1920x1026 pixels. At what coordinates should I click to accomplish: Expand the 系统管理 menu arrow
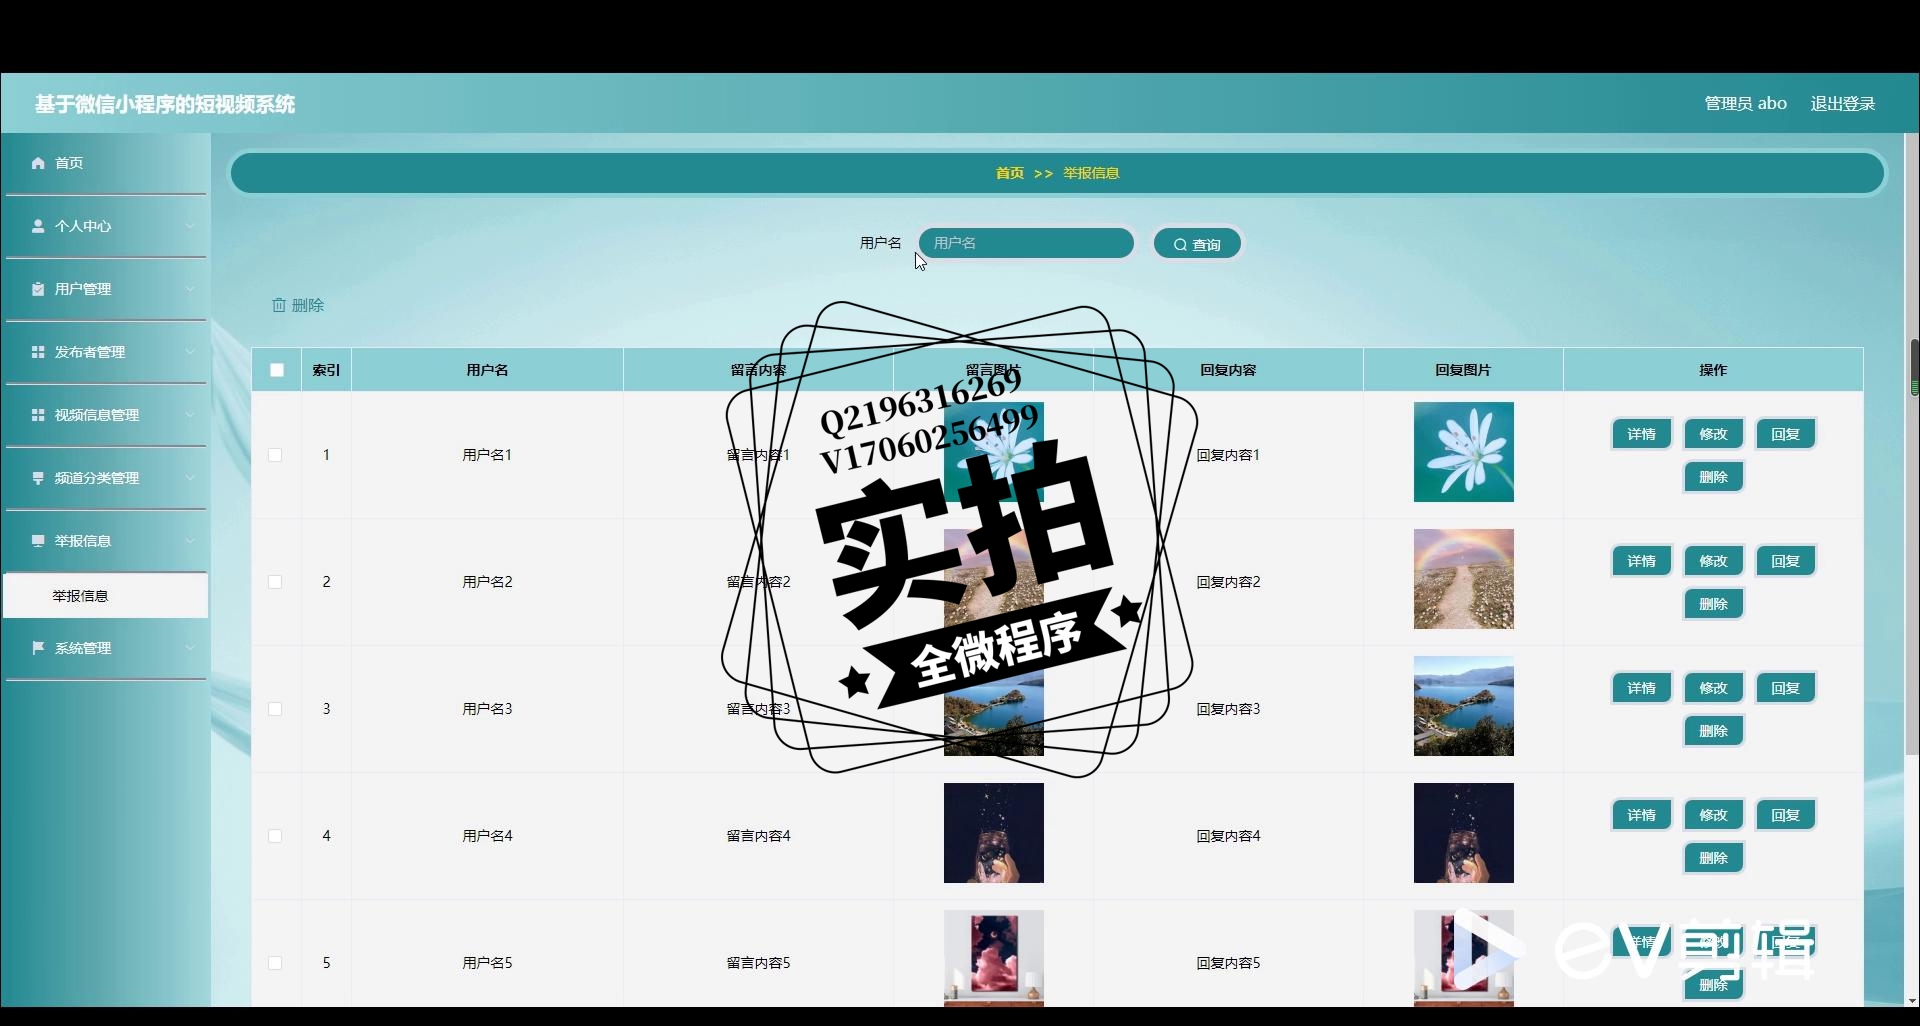tap(190, 648)
